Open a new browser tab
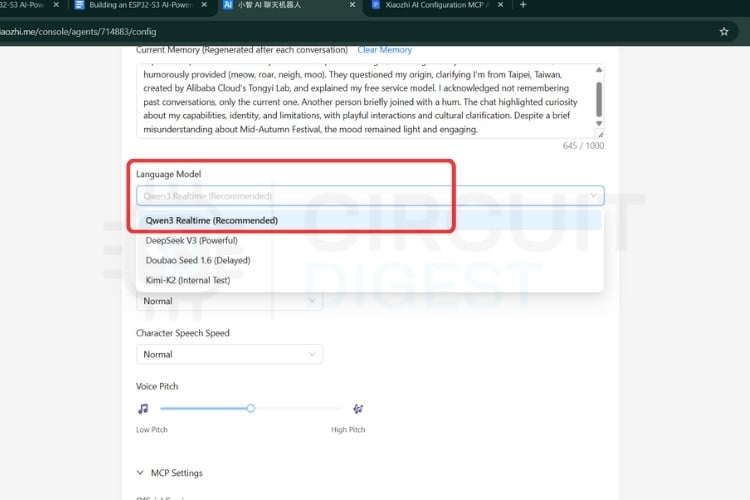Image resolution: width=750 pixels, height=500 pixels. pyautogui.click(x=523, y=5)
